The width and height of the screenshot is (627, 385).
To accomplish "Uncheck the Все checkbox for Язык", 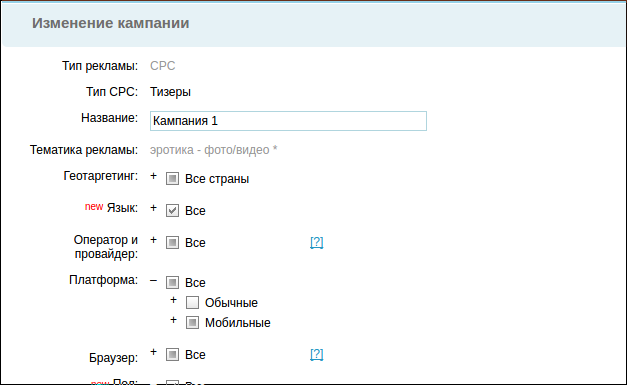I will point(172,211).
